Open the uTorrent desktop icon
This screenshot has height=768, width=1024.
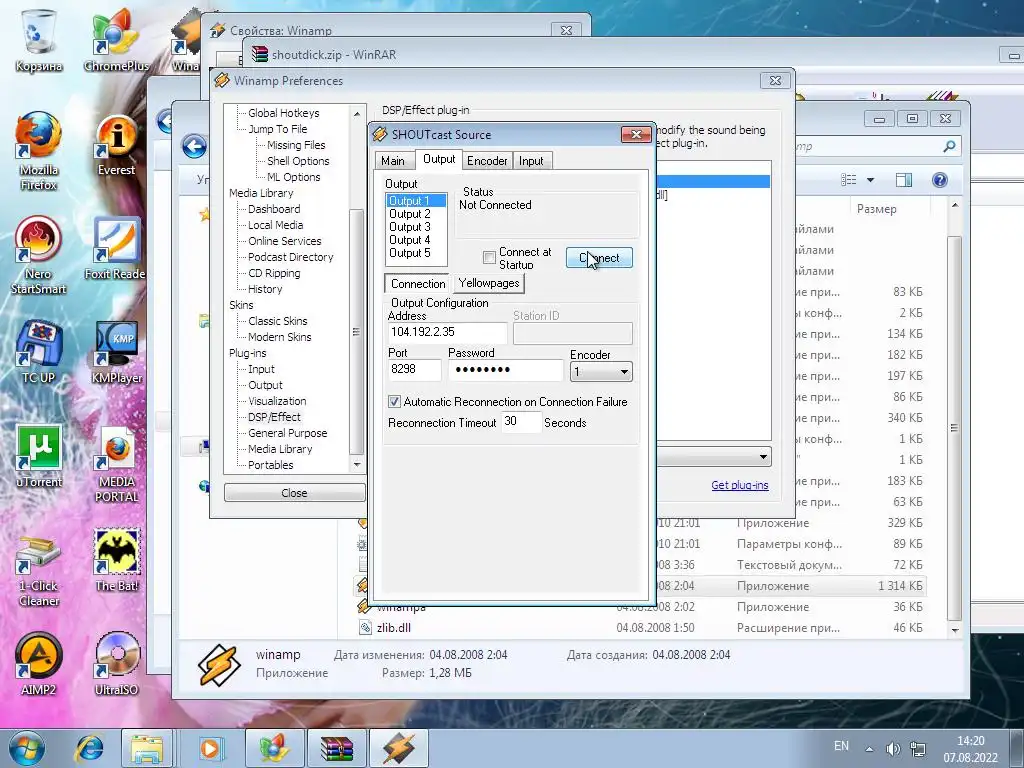(39, 456)
